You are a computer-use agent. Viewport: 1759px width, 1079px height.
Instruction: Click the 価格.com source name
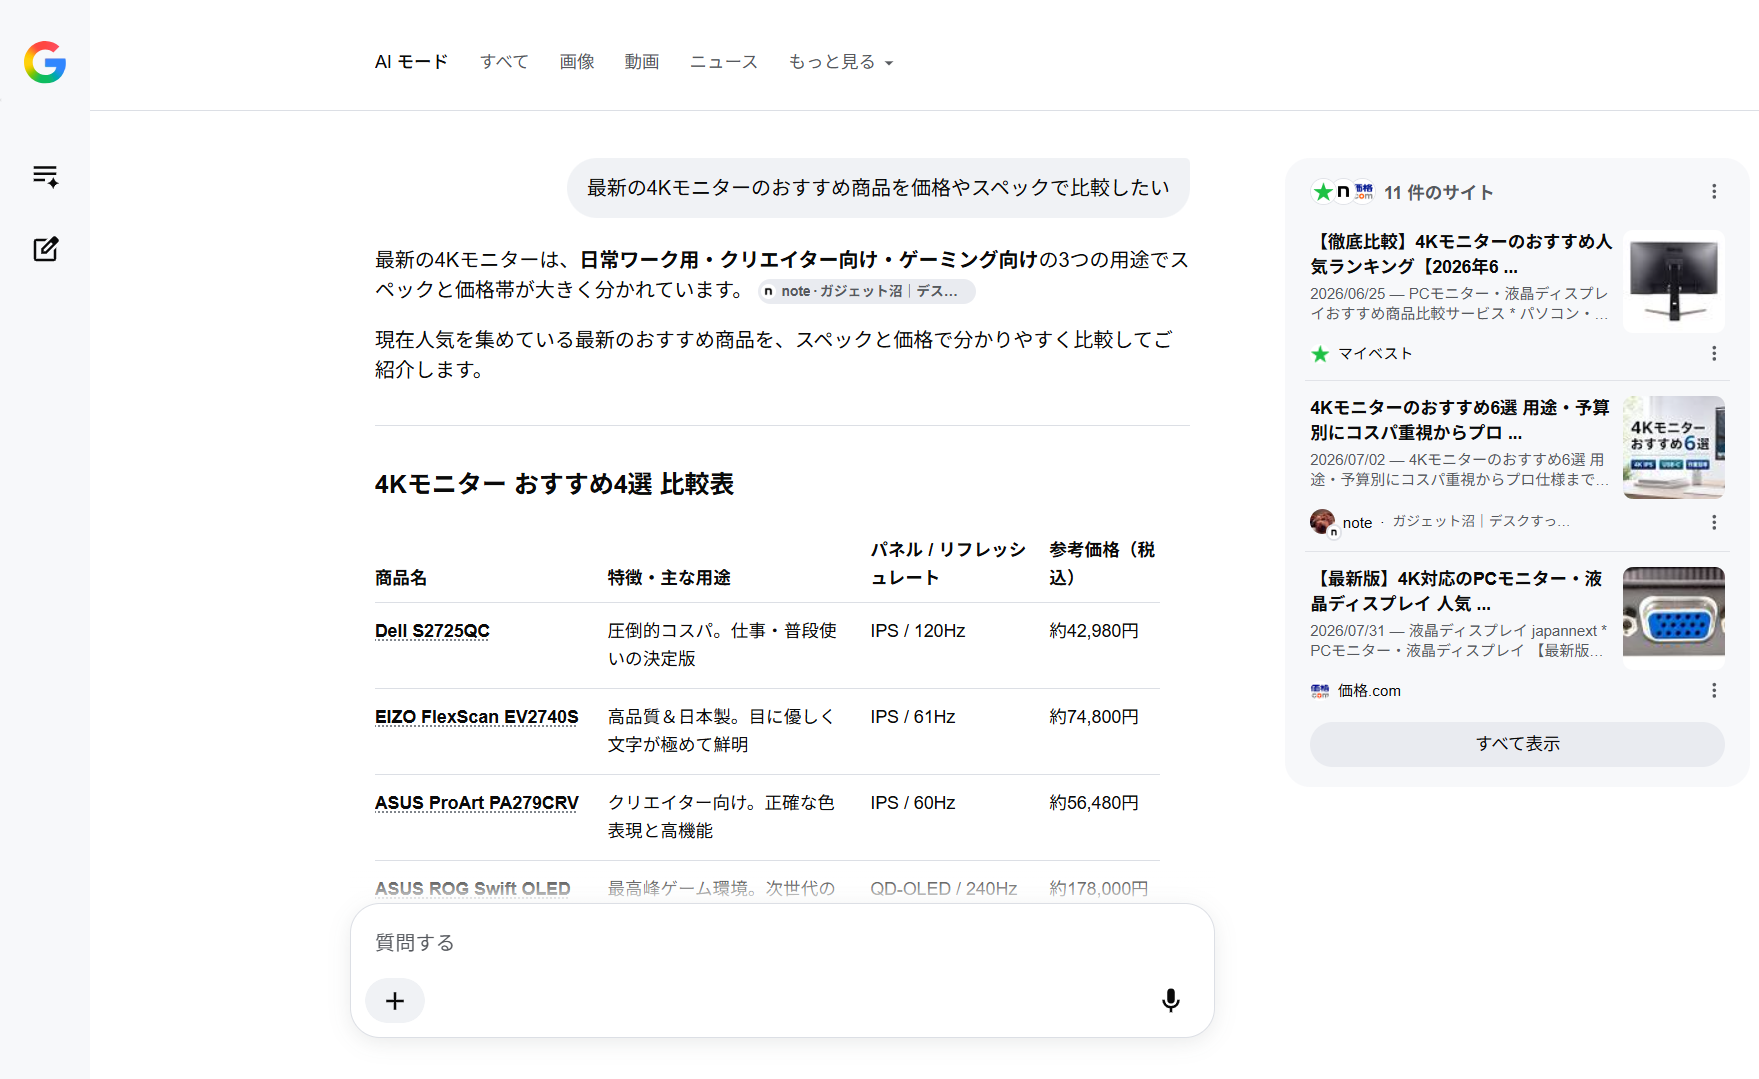(x=1370, y=691)
